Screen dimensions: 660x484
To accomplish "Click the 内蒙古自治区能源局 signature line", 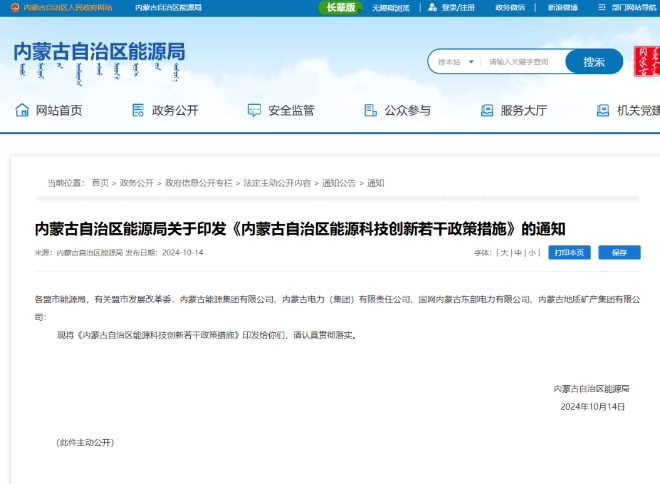I will click(591, 389).
